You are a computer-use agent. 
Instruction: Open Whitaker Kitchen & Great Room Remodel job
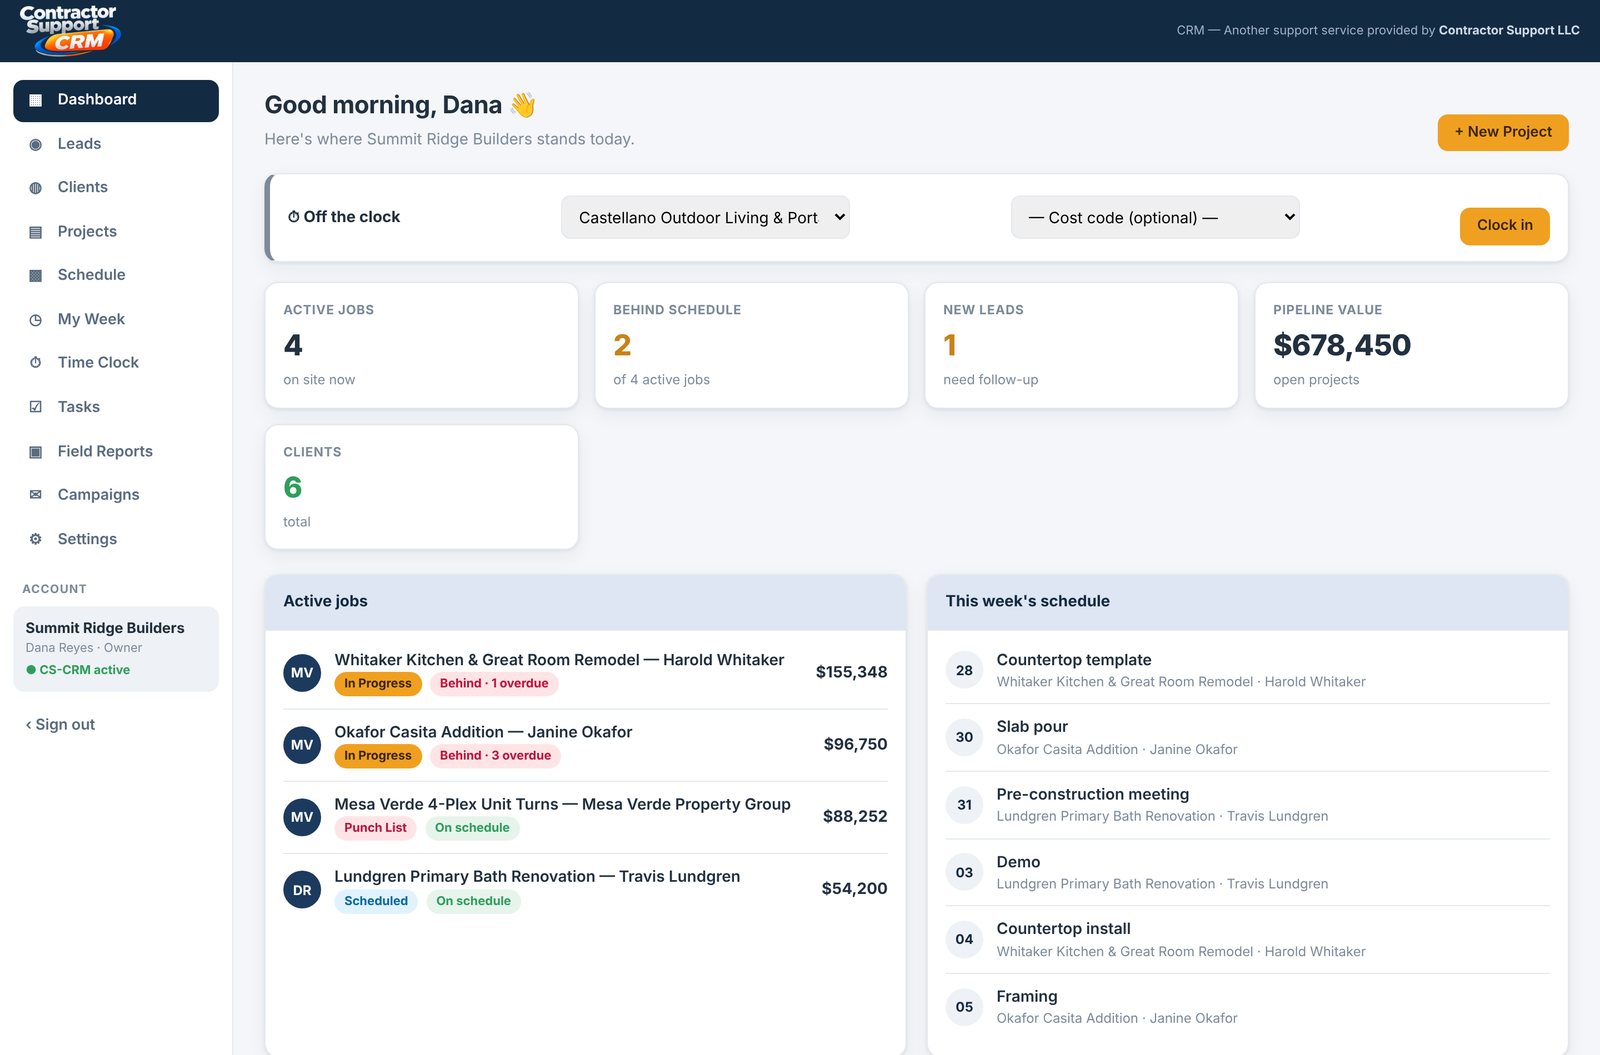pos(585,672)
